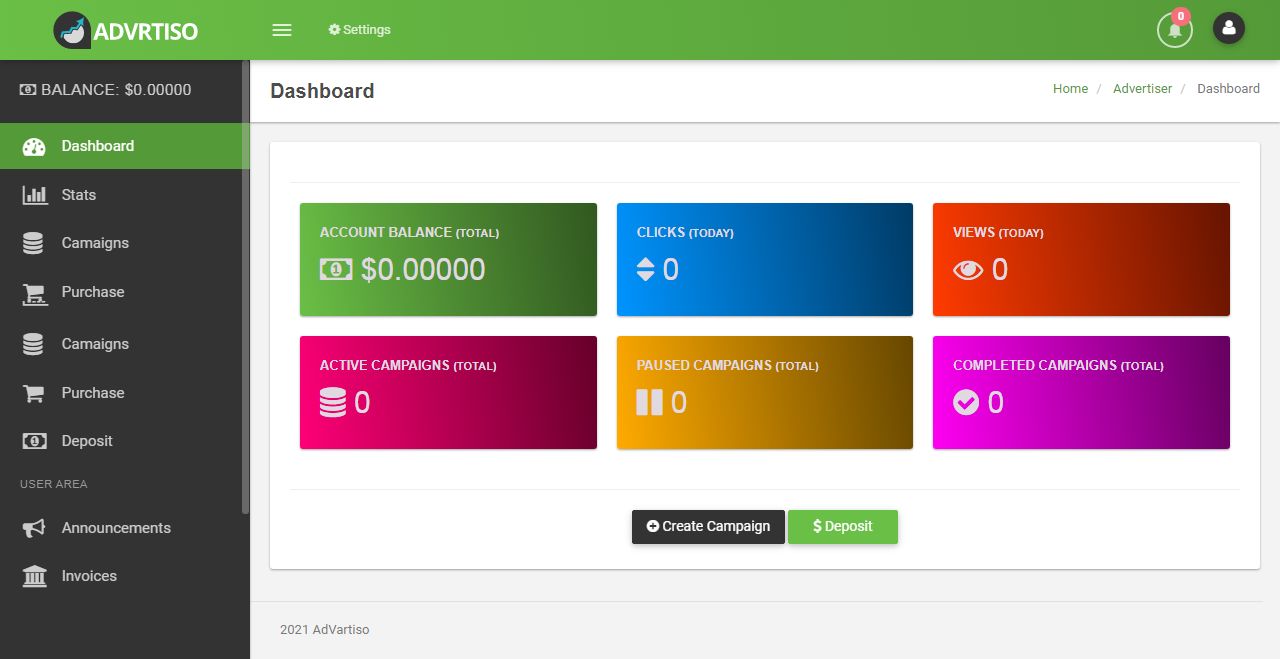The width and height of the screenshot is (1280, 659).
Task: Click Paused Campaigns (Total) title
Action: [x=727, y=365]
